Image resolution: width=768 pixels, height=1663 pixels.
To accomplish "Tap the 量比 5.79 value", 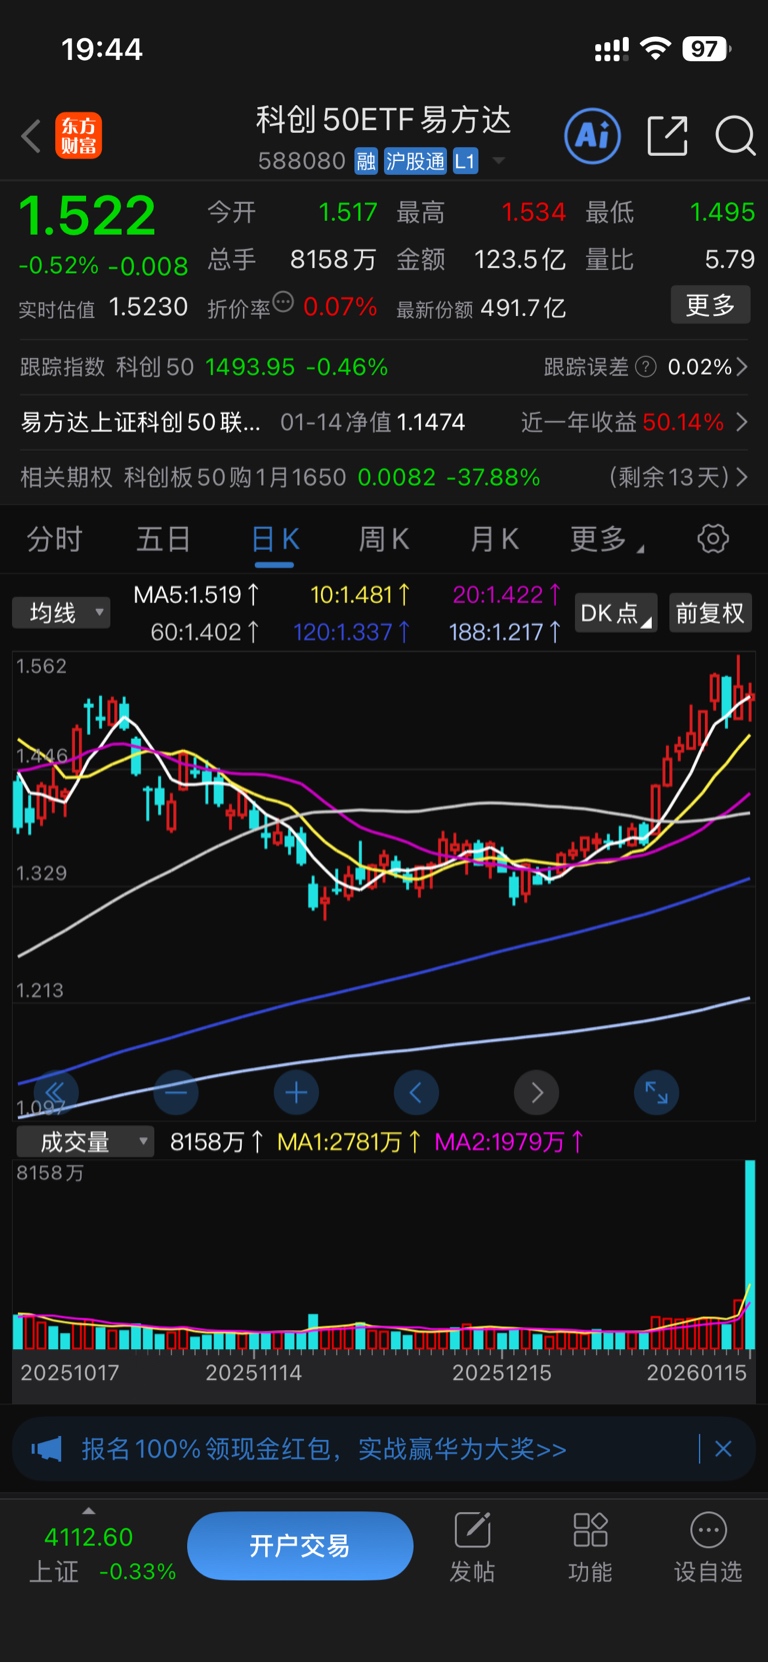I will [729, 260].
